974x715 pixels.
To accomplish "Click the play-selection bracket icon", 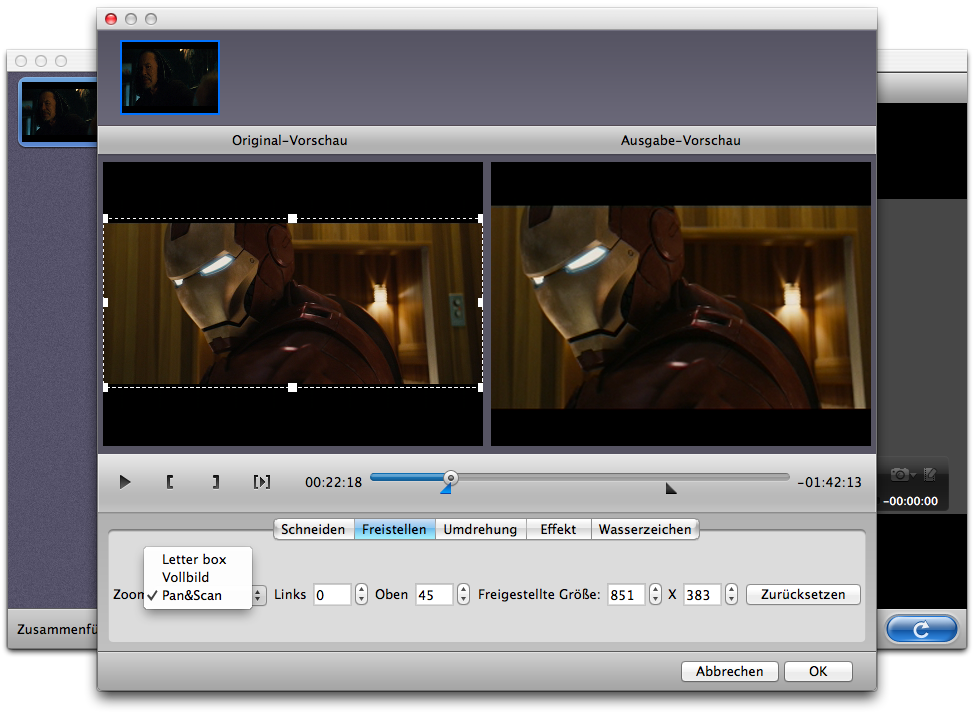I will point(261,482).
